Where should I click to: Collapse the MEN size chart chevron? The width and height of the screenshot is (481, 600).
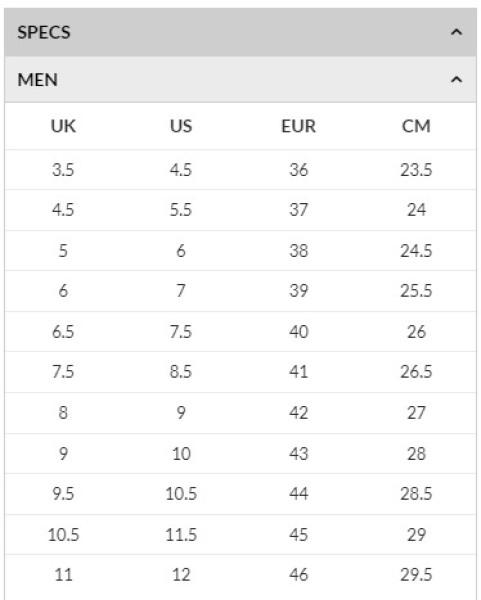[456, 80]
